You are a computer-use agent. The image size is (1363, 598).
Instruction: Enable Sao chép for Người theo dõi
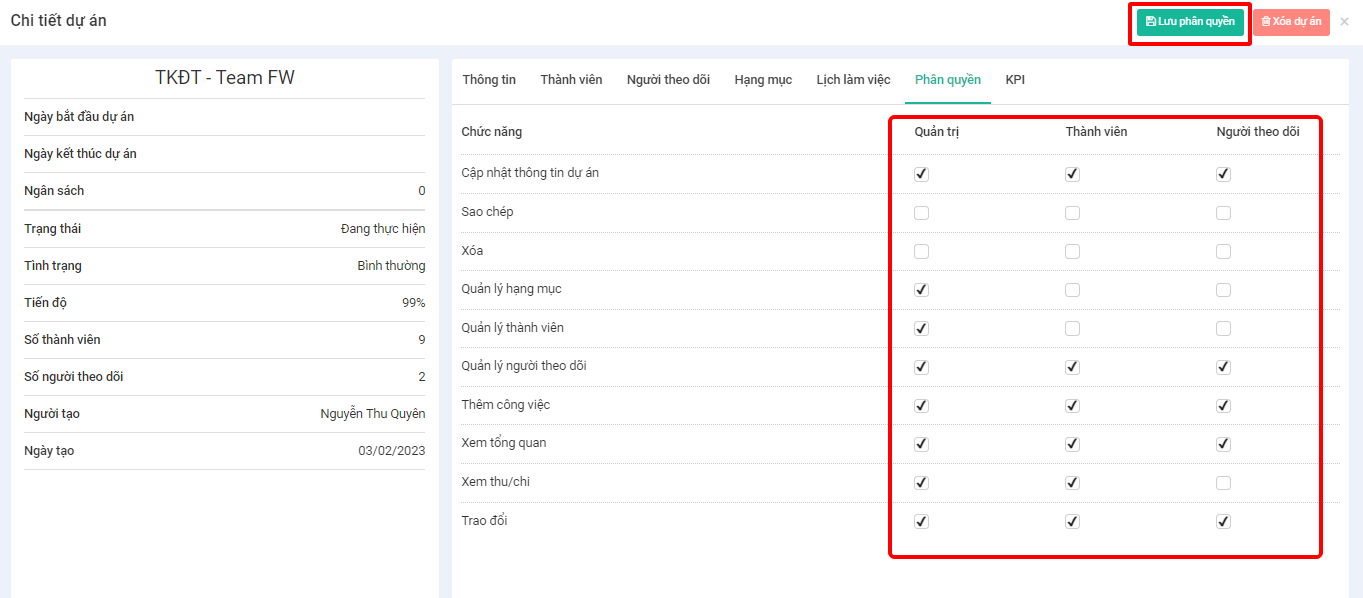1223,213
